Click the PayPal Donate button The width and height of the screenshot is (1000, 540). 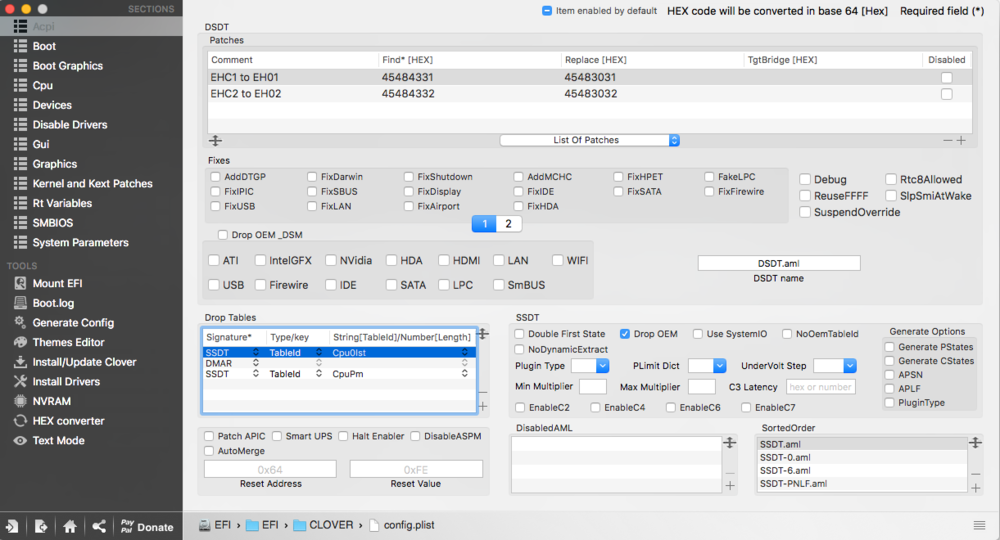coord(147,527)
